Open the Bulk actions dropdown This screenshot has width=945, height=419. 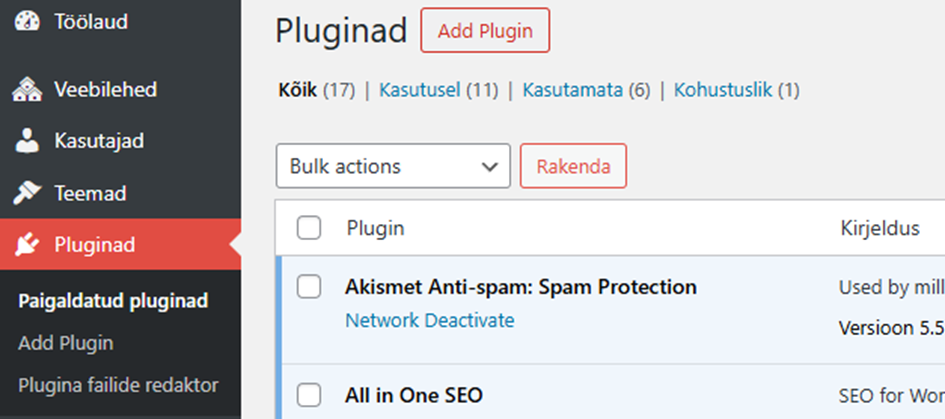tap(393, 166)
